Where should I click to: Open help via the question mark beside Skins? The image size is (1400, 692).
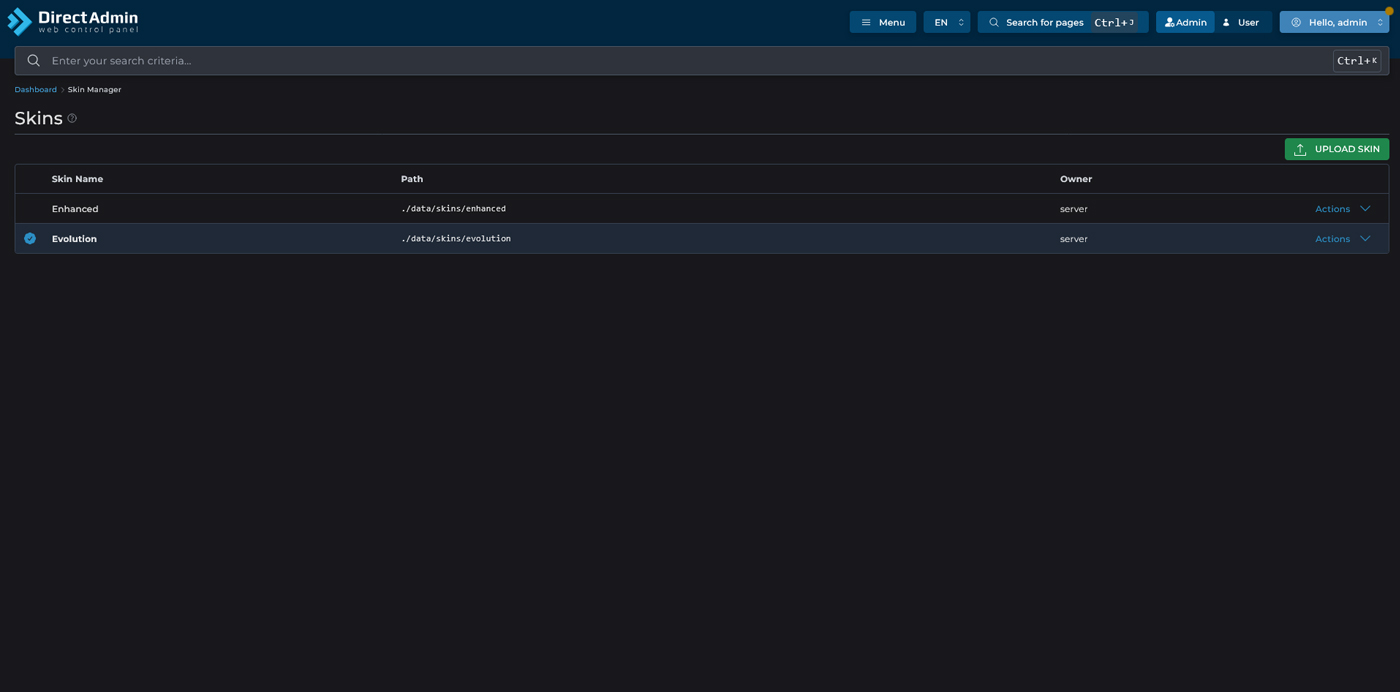pos(71,117)
